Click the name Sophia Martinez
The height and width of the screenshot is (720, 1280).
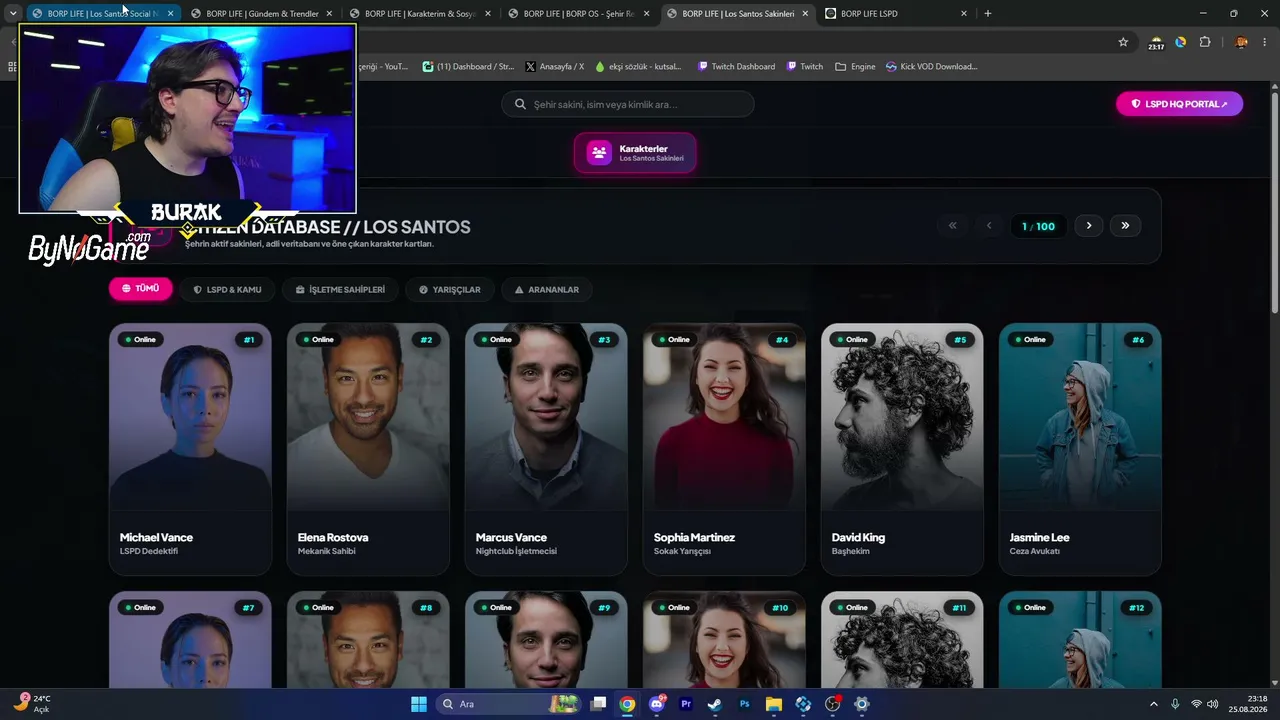coord(694,537)
